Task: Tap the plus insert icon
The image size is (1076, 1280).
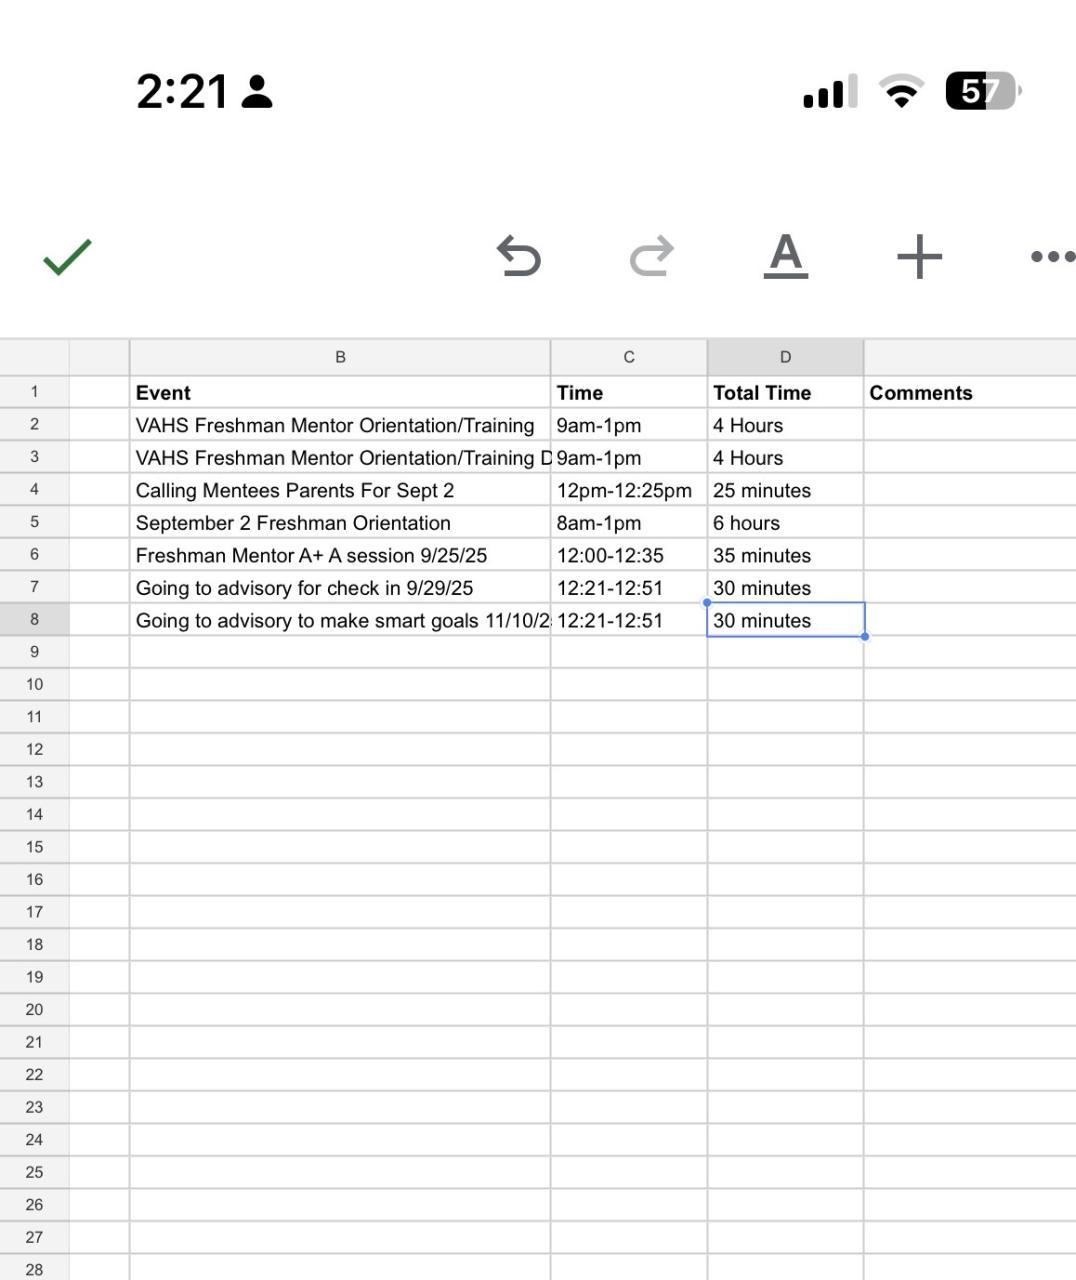Action: (919, 256)
